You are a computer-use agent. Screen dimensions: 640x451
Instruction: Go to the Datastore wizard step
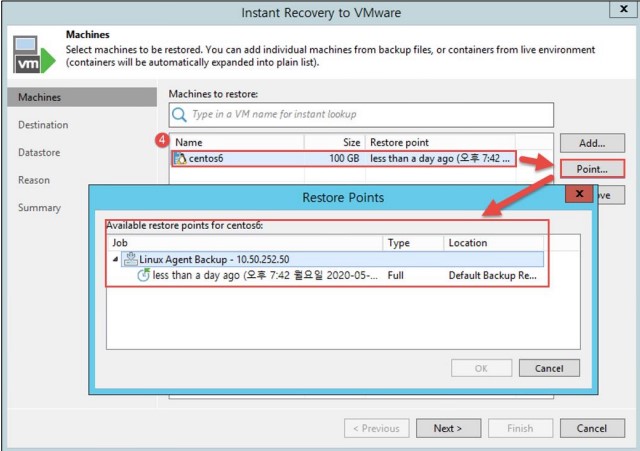pyautogui.click(x=39, y=153)
